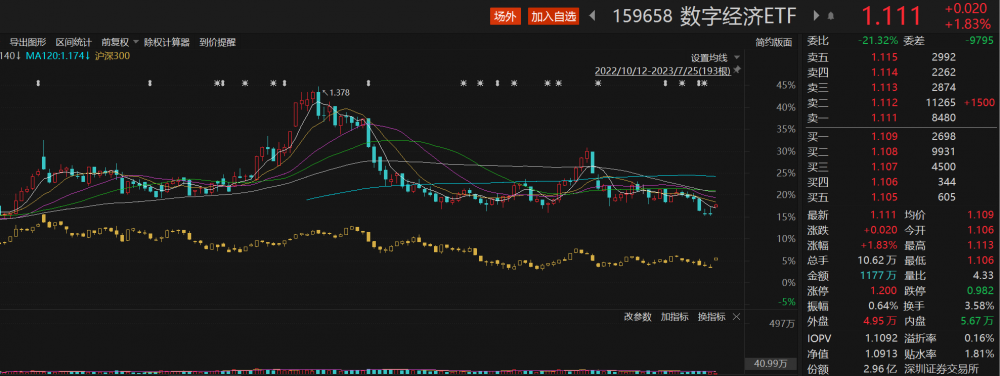Select the 卖四 row priced 1.114
Screen dimensions: 1000x376
point(899,72)
